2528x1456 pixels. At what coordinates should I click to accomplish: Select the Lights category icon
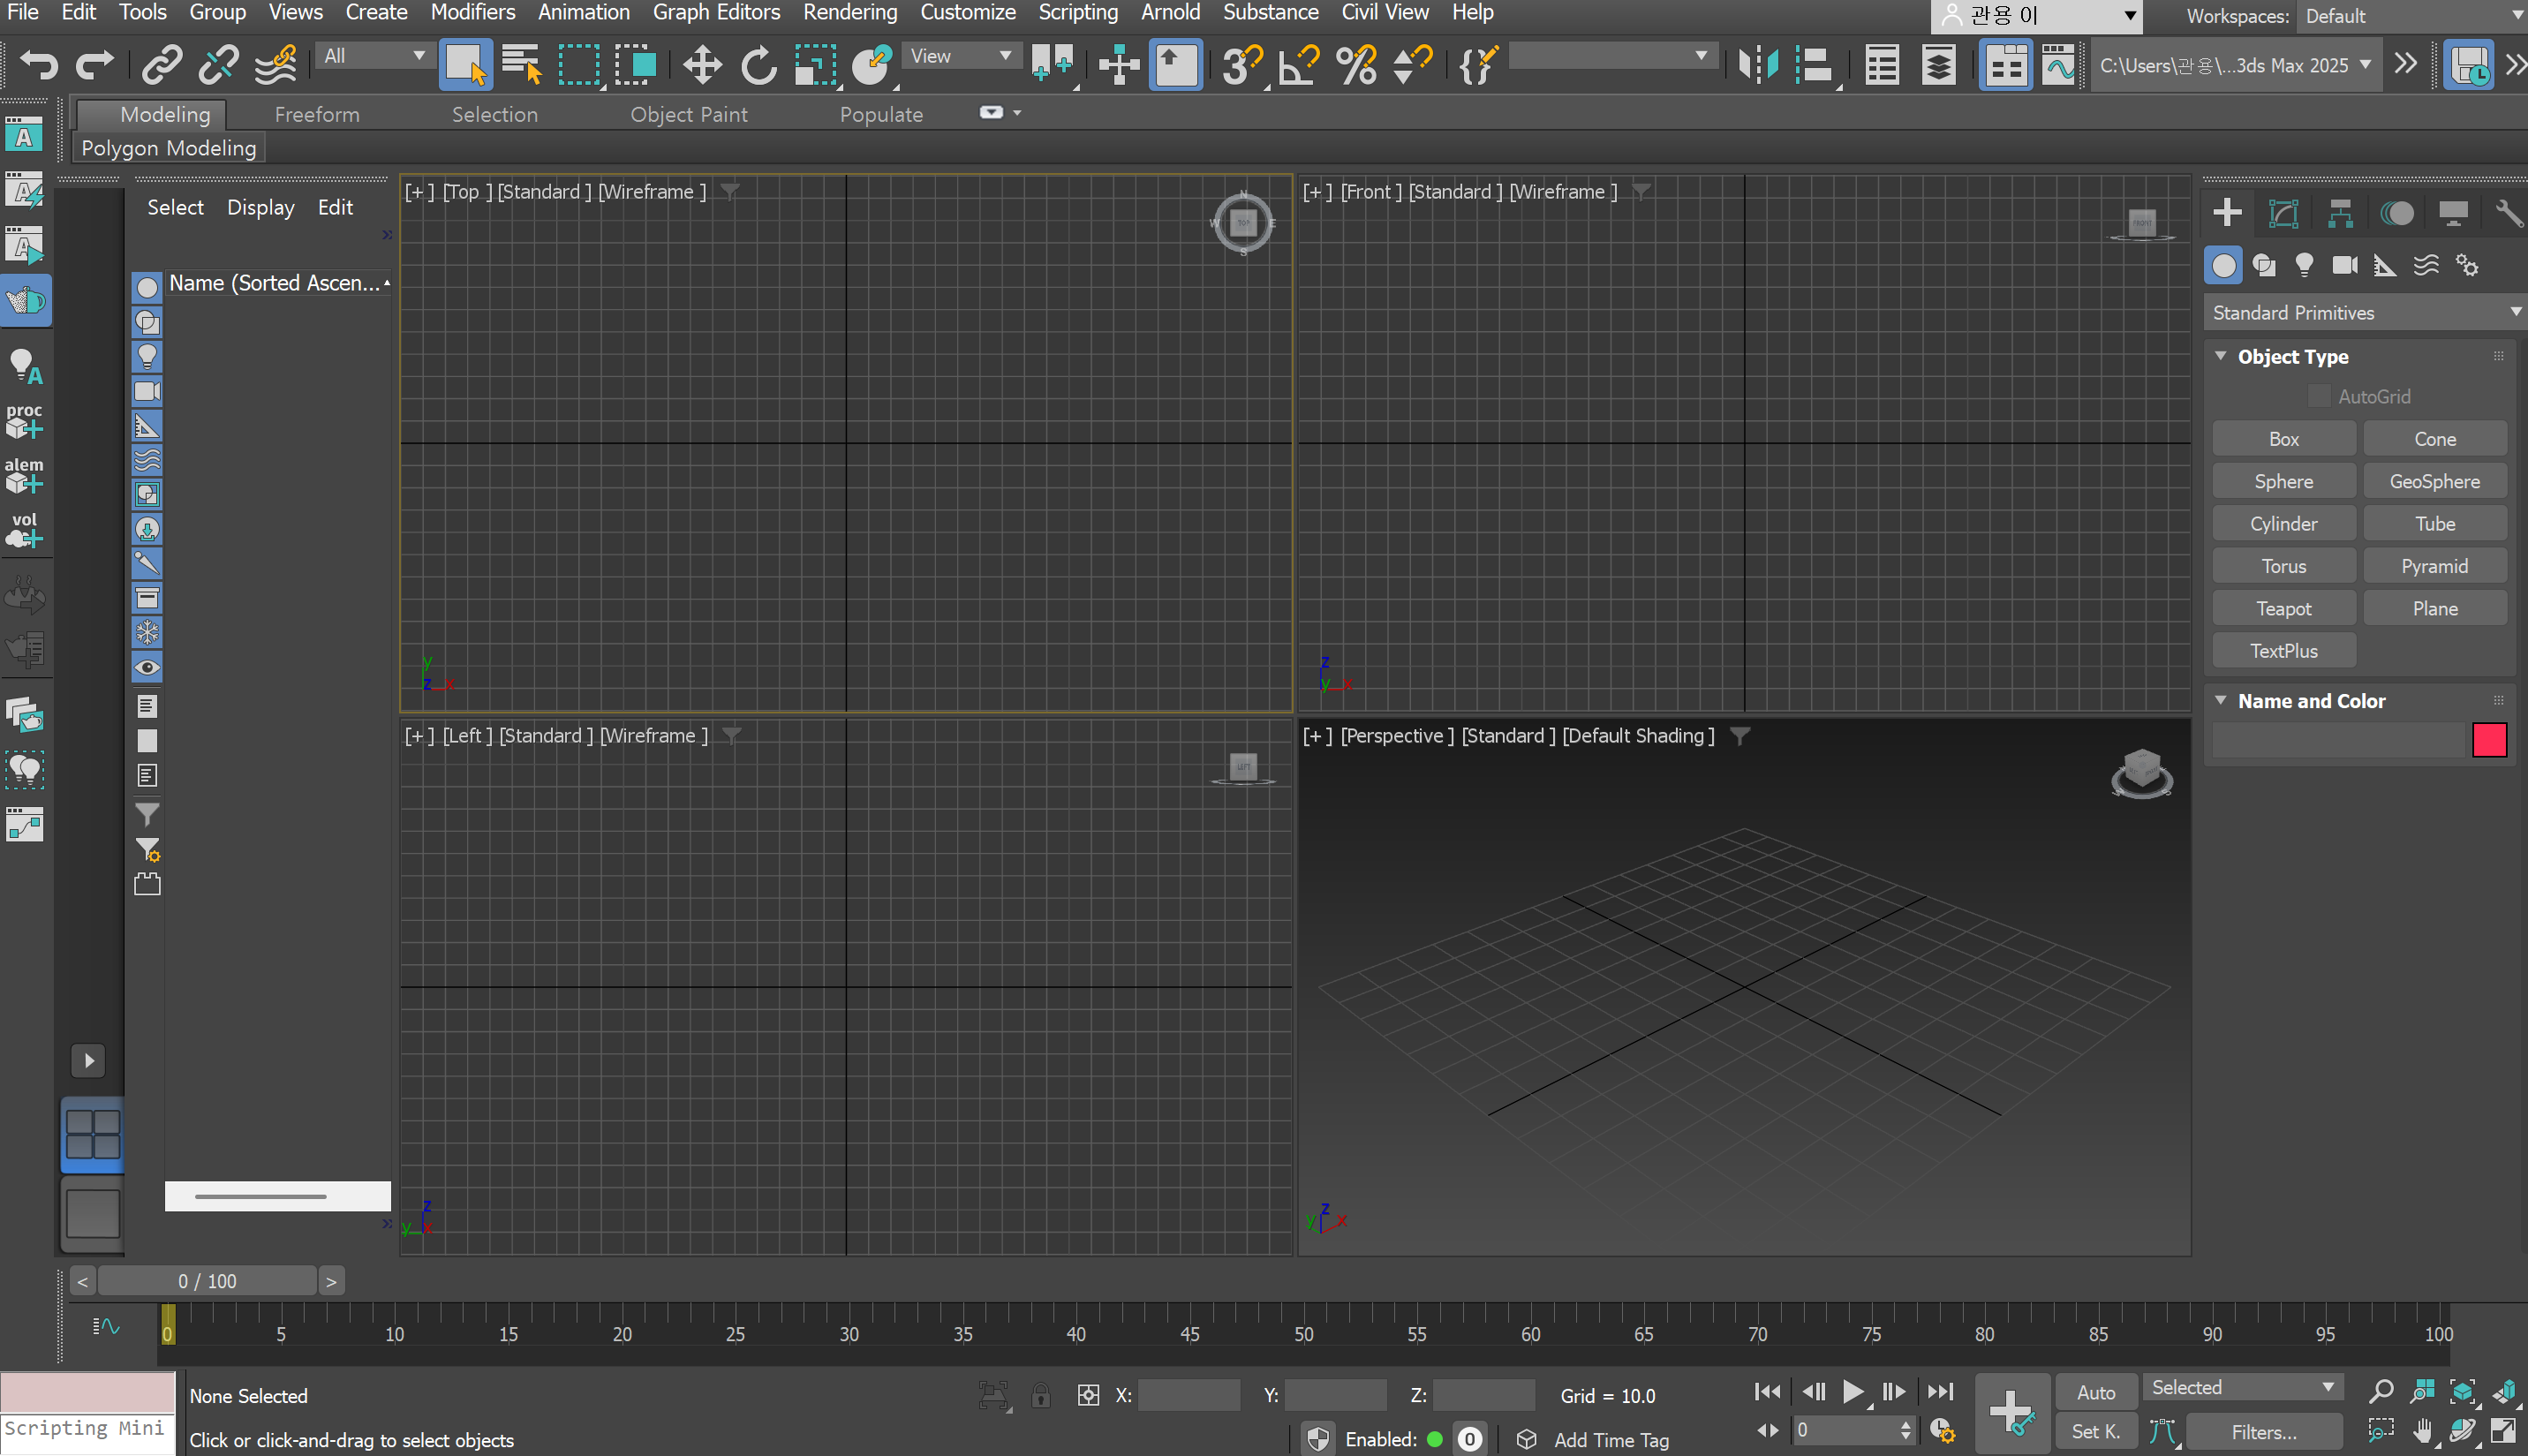[x=2304, y=265]
